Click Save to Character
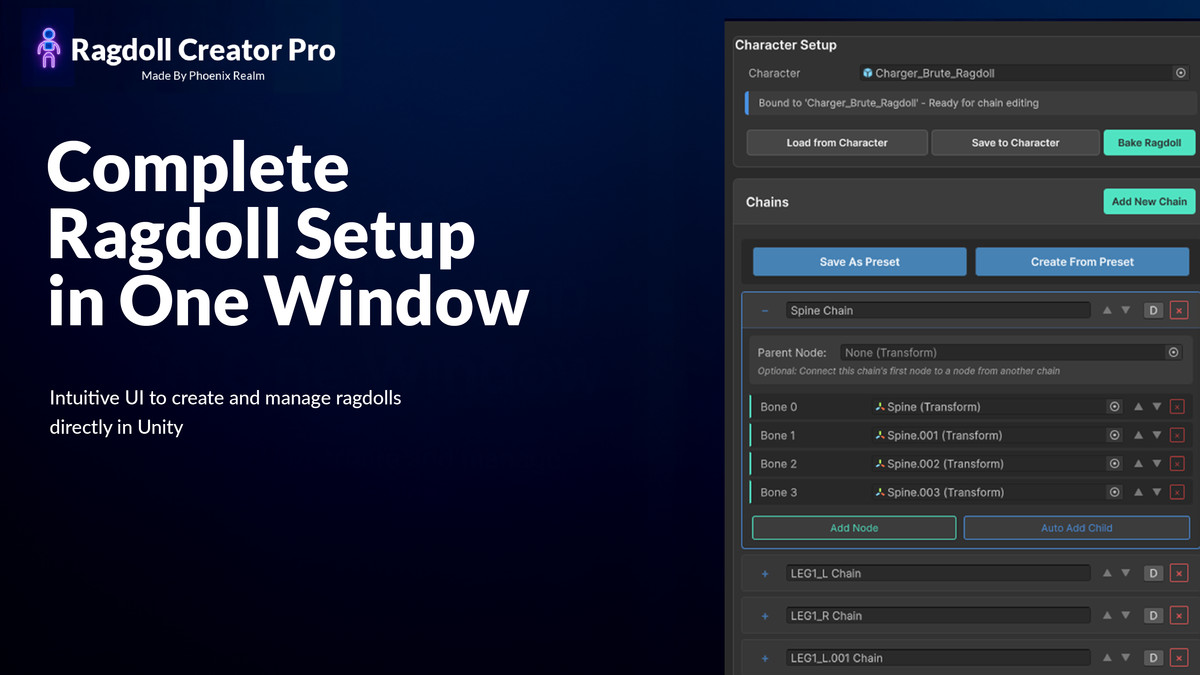Screen dimensions: 1200x675 pos(1014,142)
